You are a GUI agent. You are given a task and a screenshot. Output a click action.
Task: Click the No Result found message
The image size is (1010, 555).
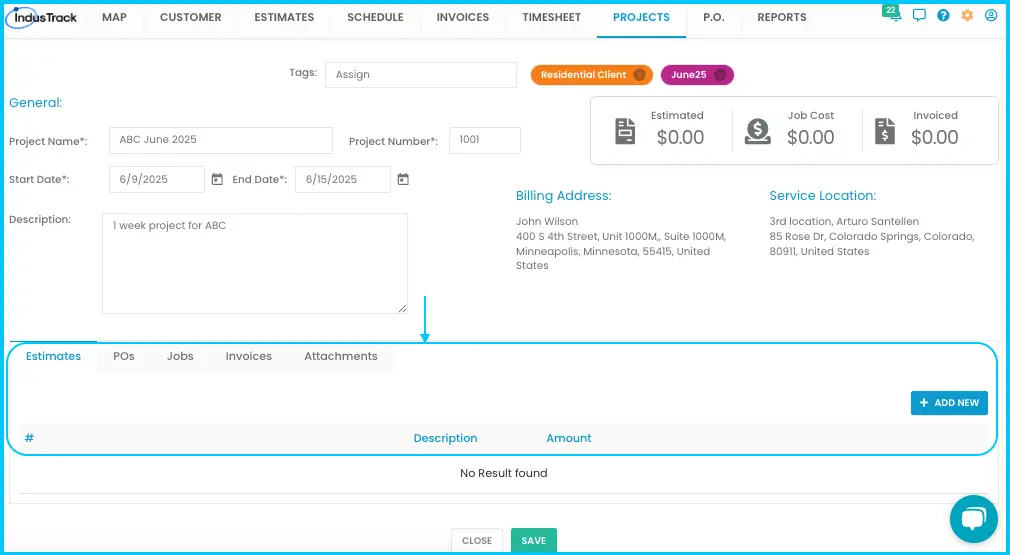coord(504,473)
